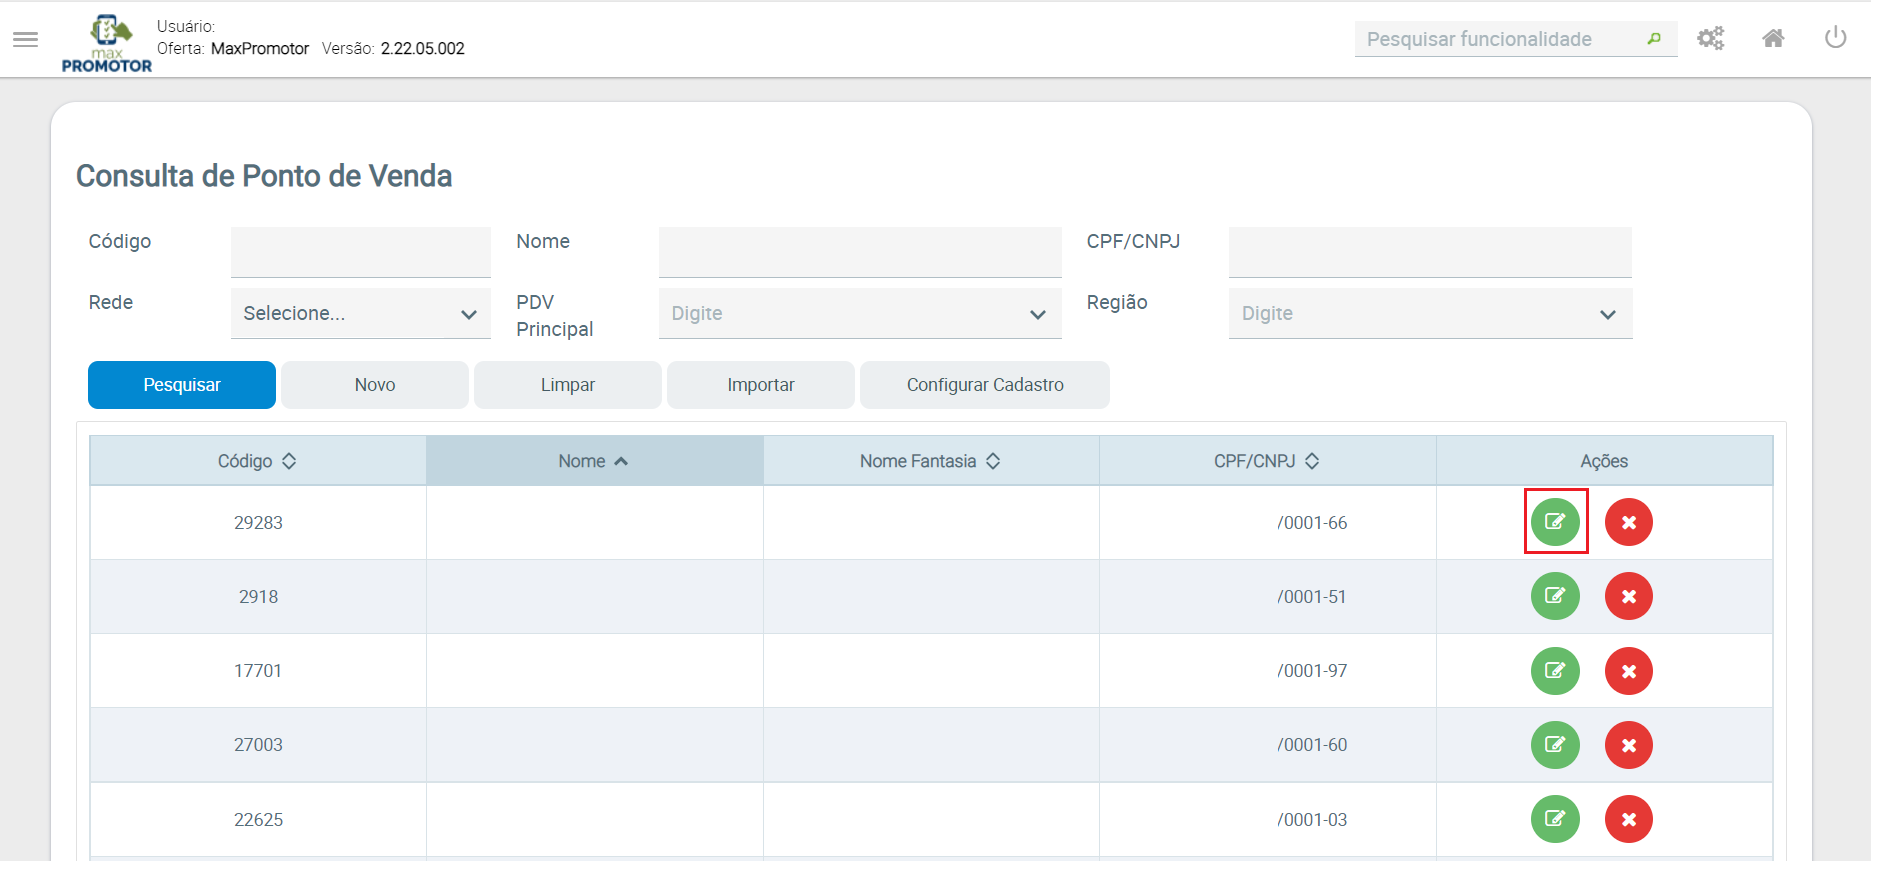1880x893 pixels.
Task: Click the search magnifier icon in header
Action: pyautogui.click(x=1654, y=39)
